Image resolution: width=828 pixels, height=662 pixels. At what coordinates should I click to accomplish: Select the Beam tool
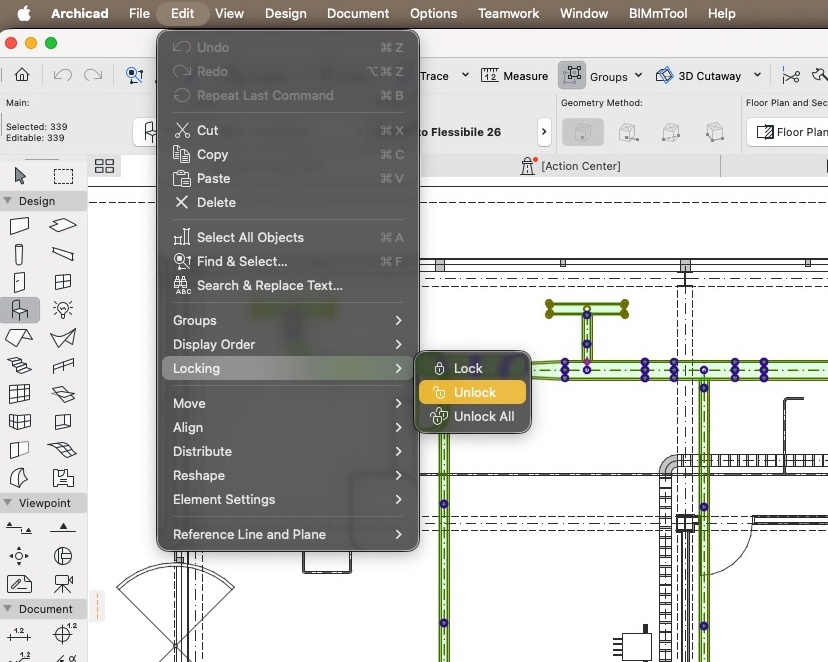click(63, 254)
